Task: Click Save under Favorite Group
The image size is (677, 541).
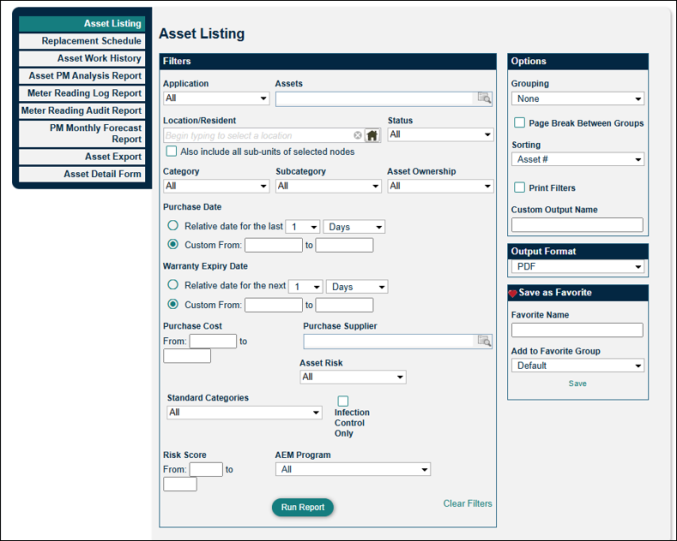Action: [x=578, y=383]
